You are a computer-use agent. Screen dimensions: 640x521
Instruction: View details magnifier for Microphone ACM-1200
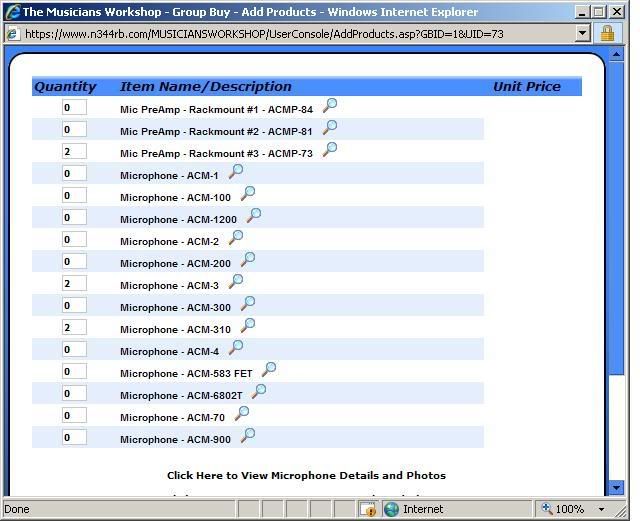[x=254, y=216]
